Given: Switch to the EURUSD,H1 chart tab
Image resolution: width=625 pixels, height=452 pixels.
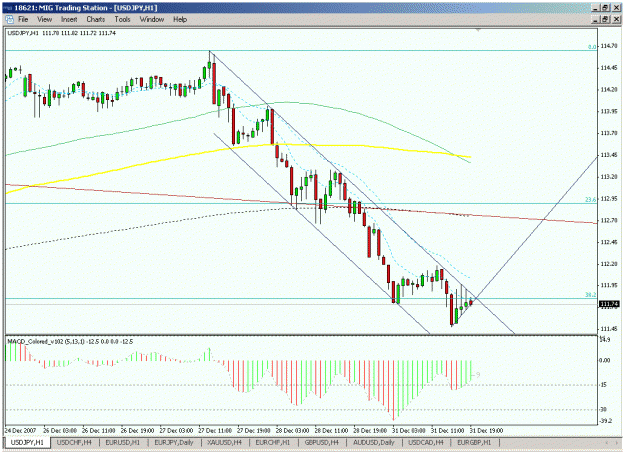Looking at the screenshot, I should [x=123, y=442].
